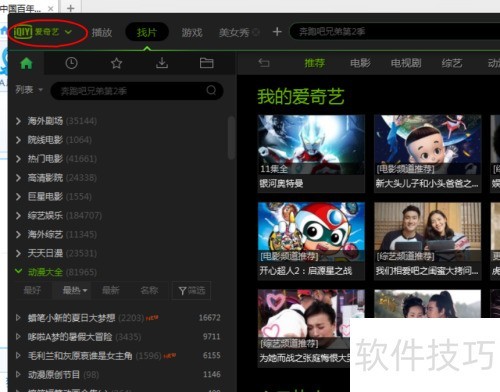The width and height of the screenshot is (500, 392).
Task: Sort by 名称
Action: click(x=149, y=290)
